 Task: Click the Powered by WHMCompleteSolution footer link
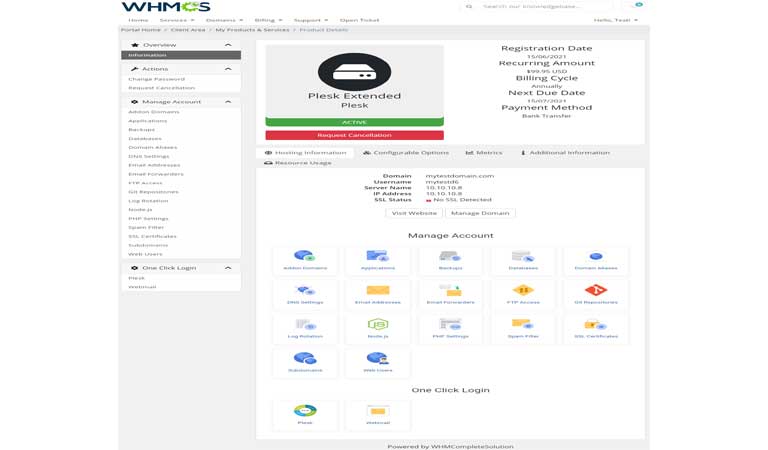[450, 447]
